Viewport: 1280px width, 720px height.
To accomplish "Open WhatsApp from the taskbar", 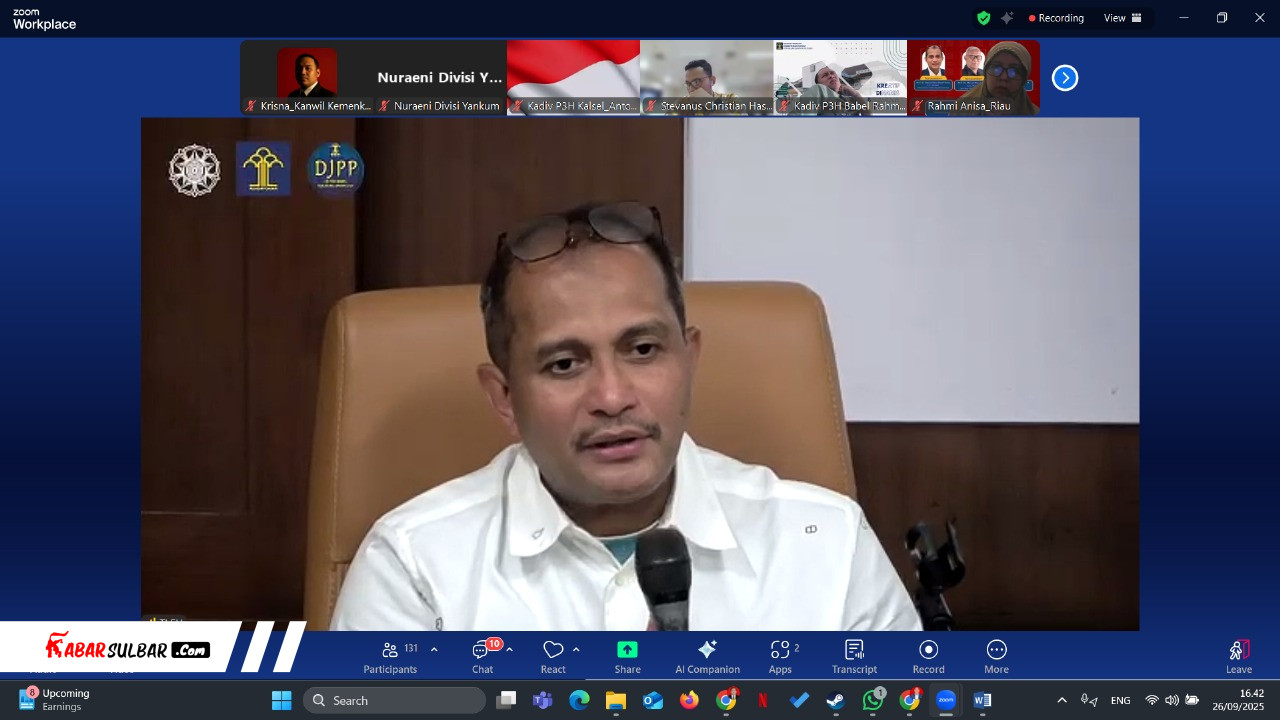I will point(873,700).
